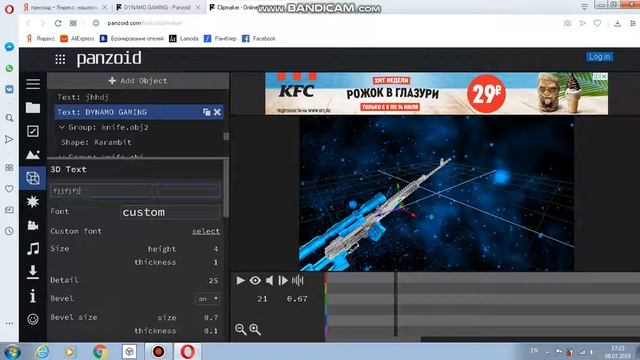Image resolution: width=640 pixels, height=360 pixels.
Task: Change the Size thickness value 1
Action: pos(216,262)
